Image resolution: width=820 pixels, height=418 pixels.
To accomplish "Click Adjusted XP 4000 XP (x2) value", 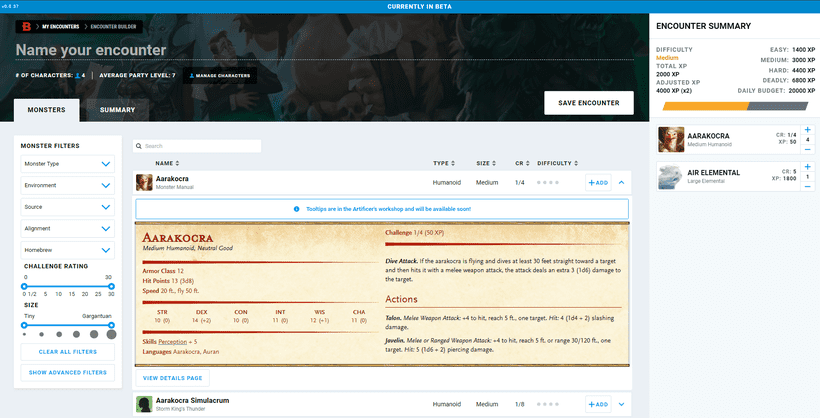I will [674, 91].
